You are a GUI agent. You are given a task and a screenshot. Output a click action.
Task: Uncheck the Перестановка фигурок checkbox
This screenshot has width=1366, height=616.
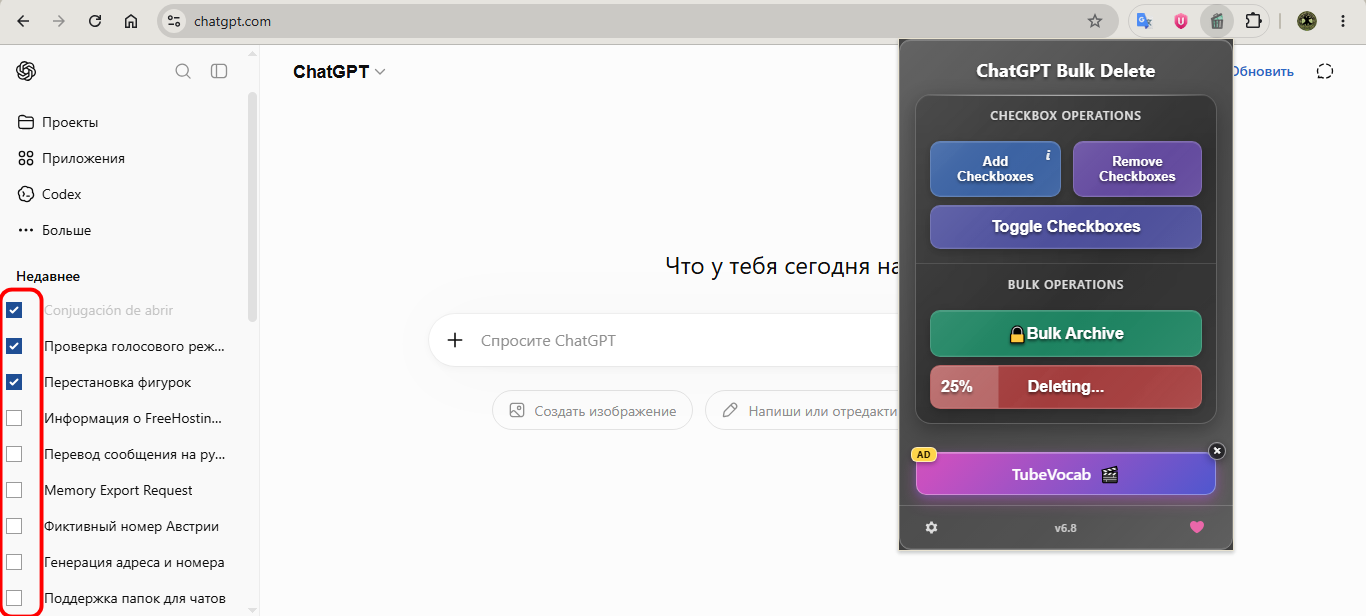pos(14,382)
